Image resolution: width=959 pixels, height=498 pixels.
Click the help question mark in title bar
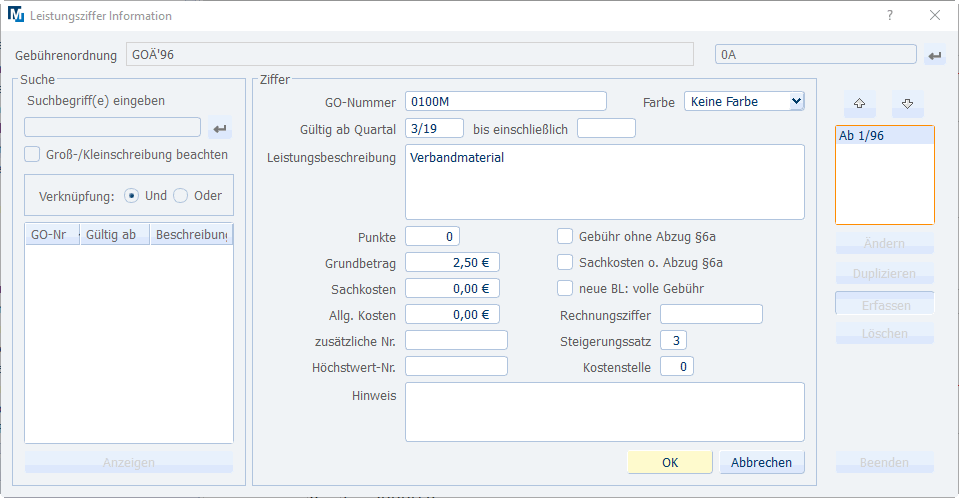[x=890, y=15]
